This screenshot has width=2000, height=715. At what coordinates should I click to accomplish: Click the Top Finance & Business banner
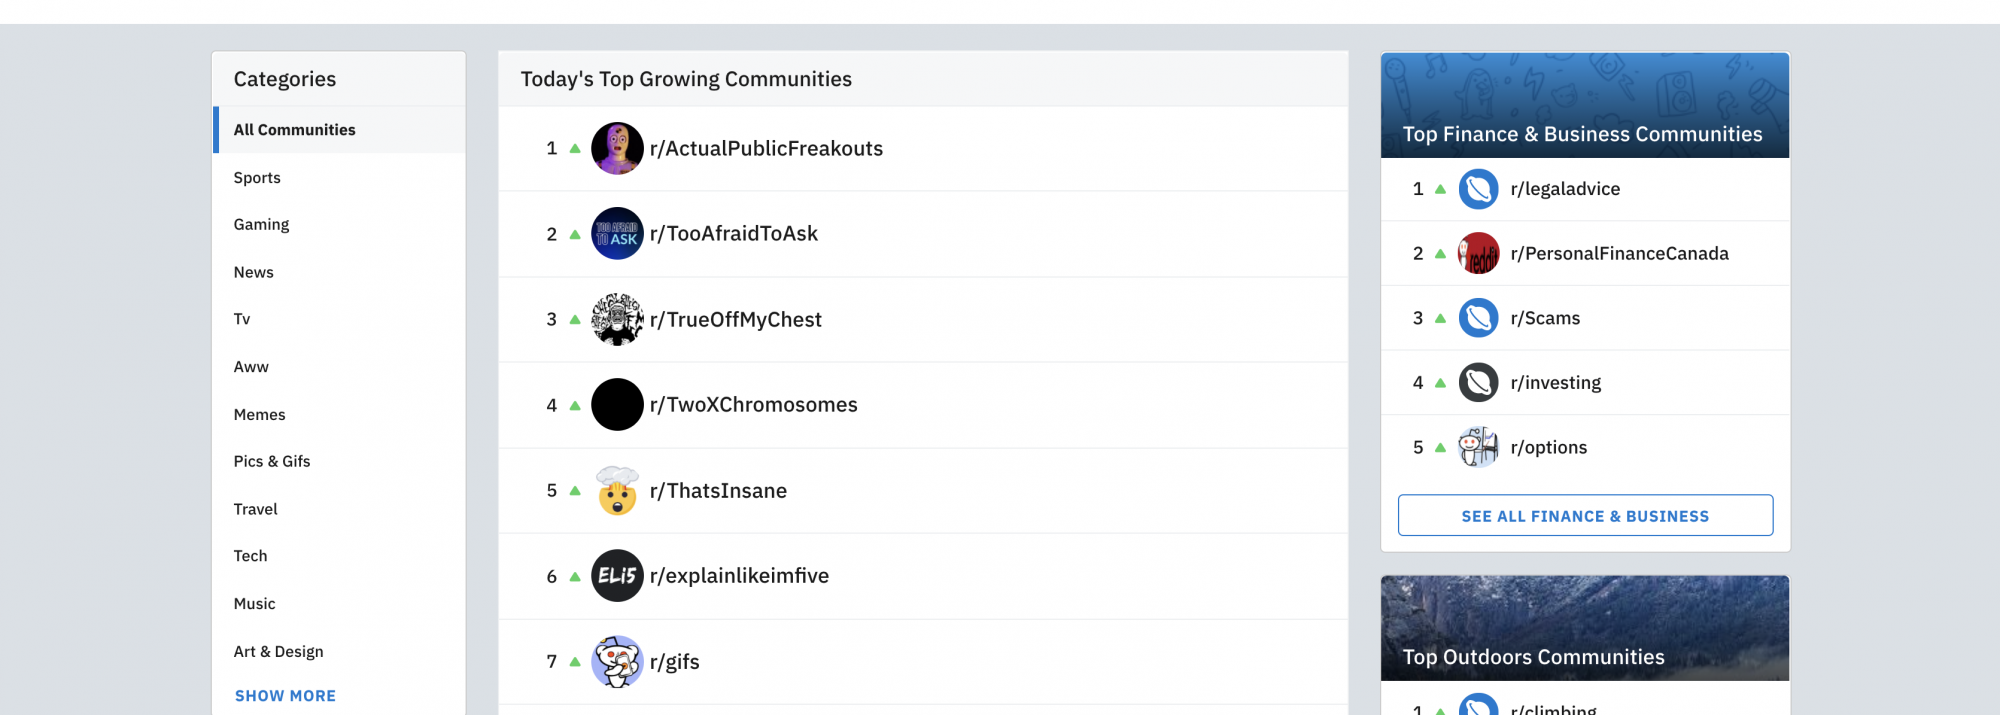[1584, 106]
